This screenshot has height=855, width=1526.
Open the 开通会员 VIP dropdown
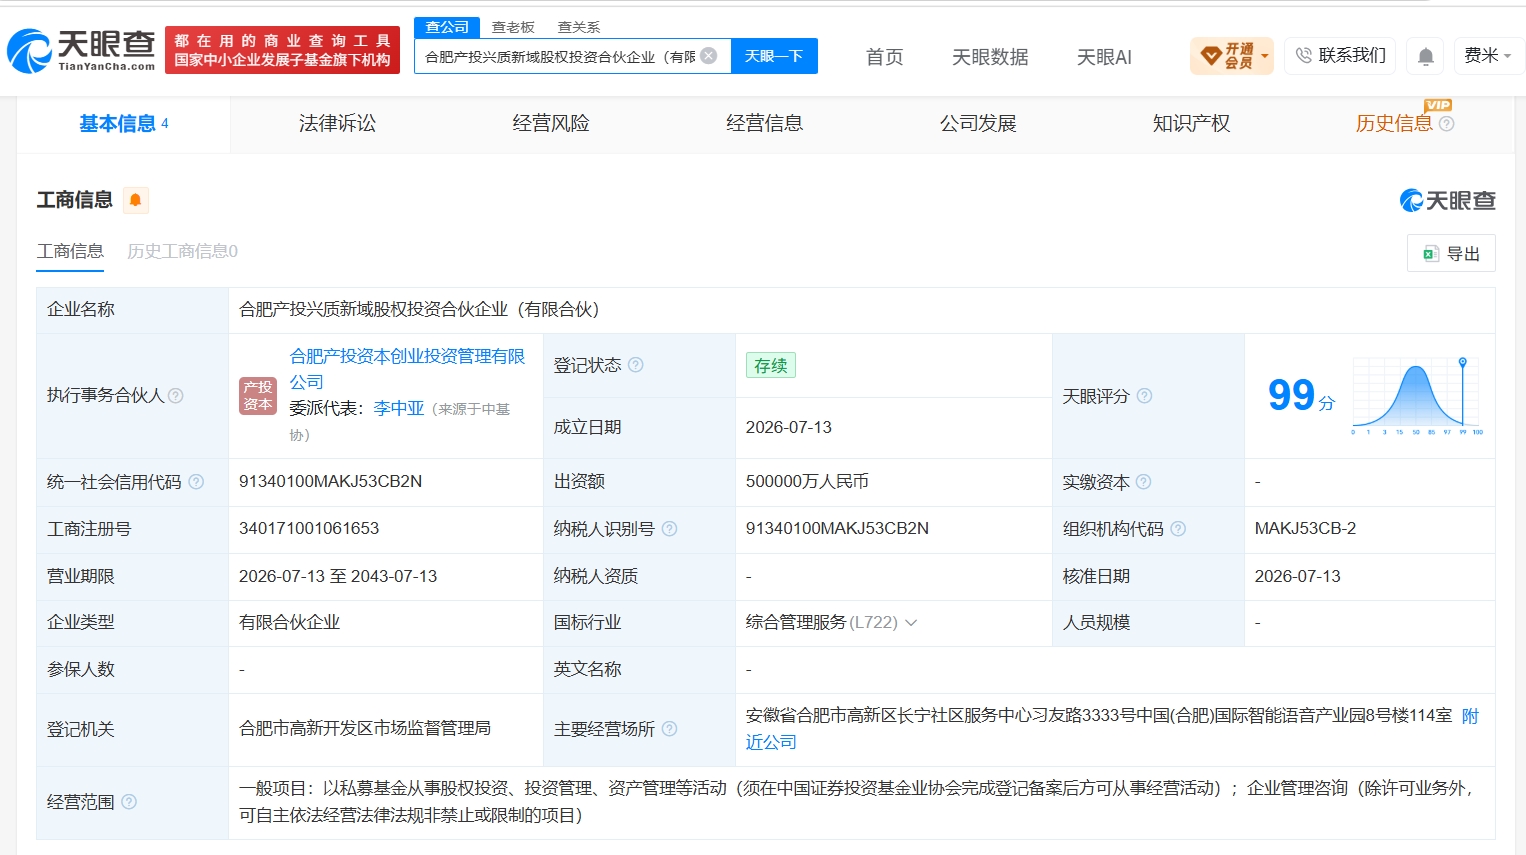click(x=1232, y=56)
